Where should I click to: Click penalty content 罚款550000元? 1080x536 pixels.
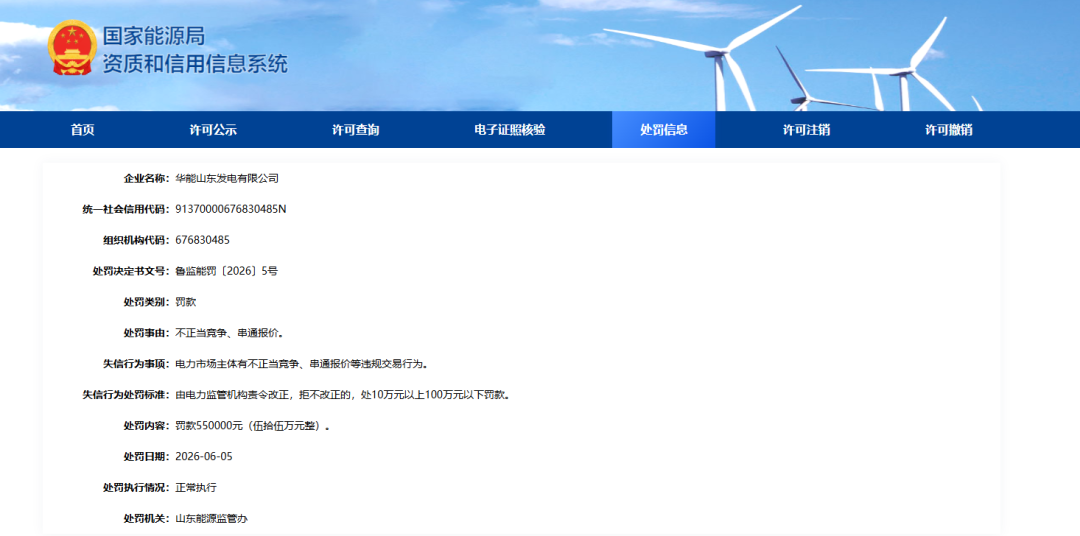[x=253, y=426]
